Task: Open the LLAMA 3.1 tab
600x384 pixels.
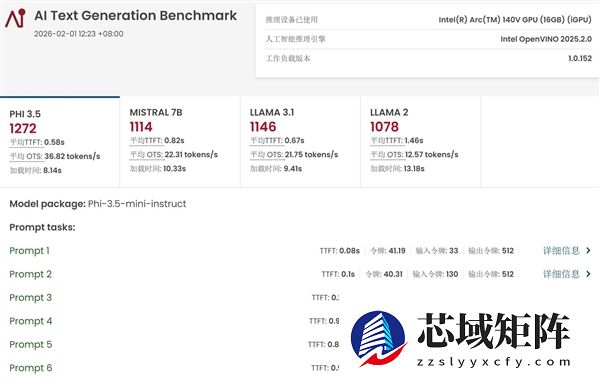Action: (x=300, y=142)
